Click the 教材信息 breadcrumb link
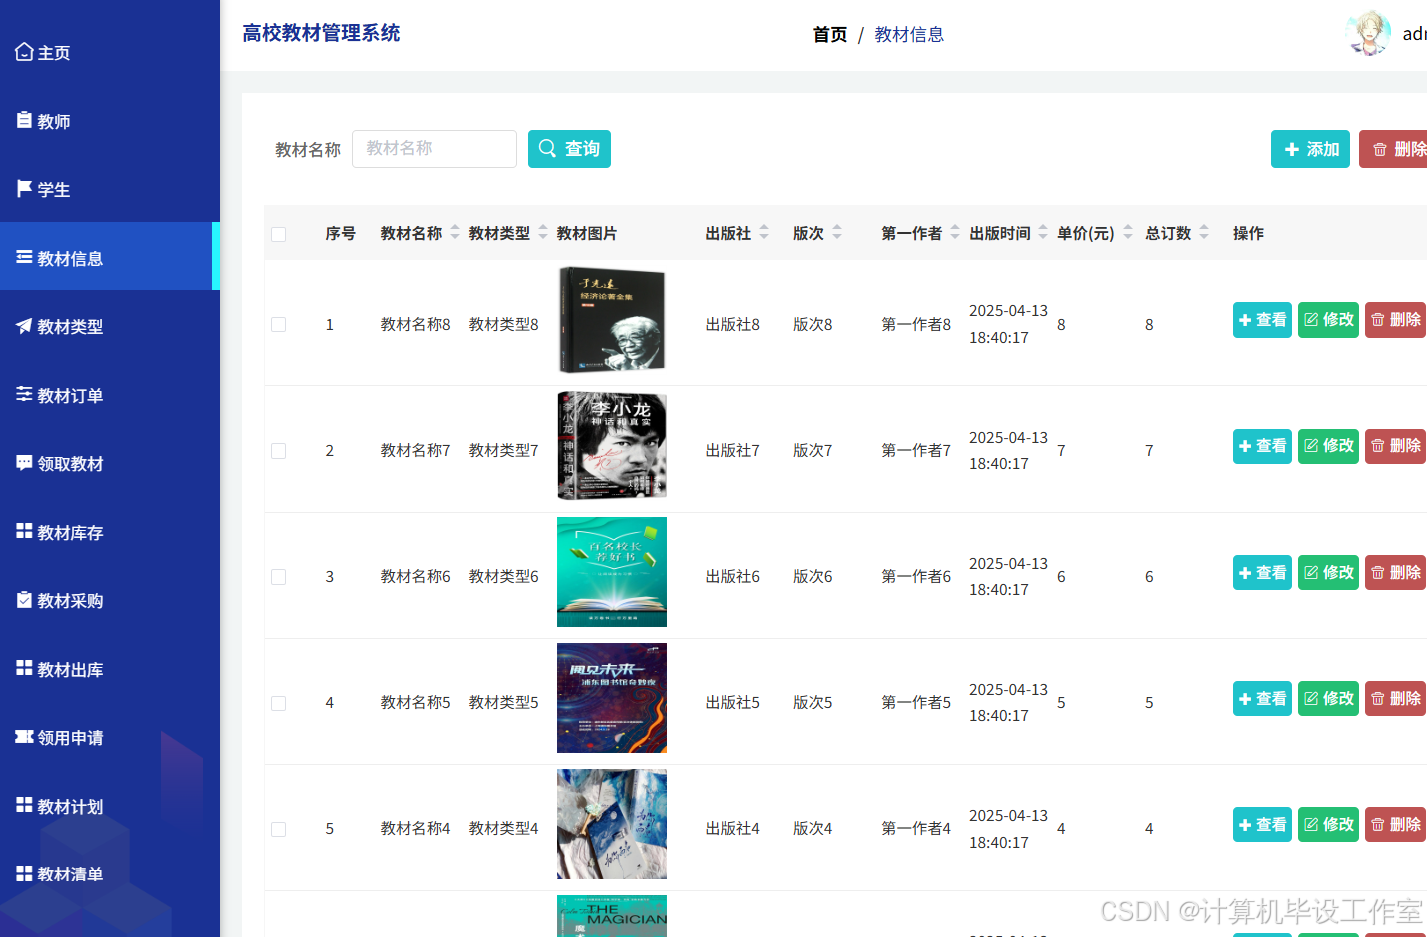 (909, 35)
